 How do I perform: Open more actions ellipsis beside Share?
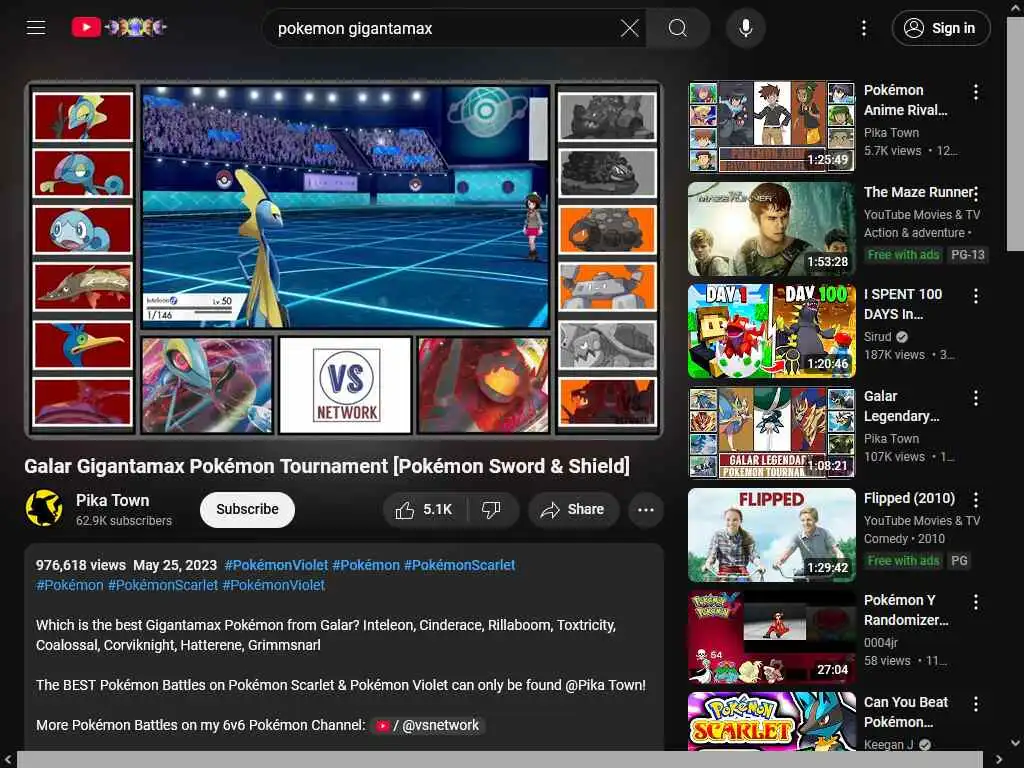(646, 509)
